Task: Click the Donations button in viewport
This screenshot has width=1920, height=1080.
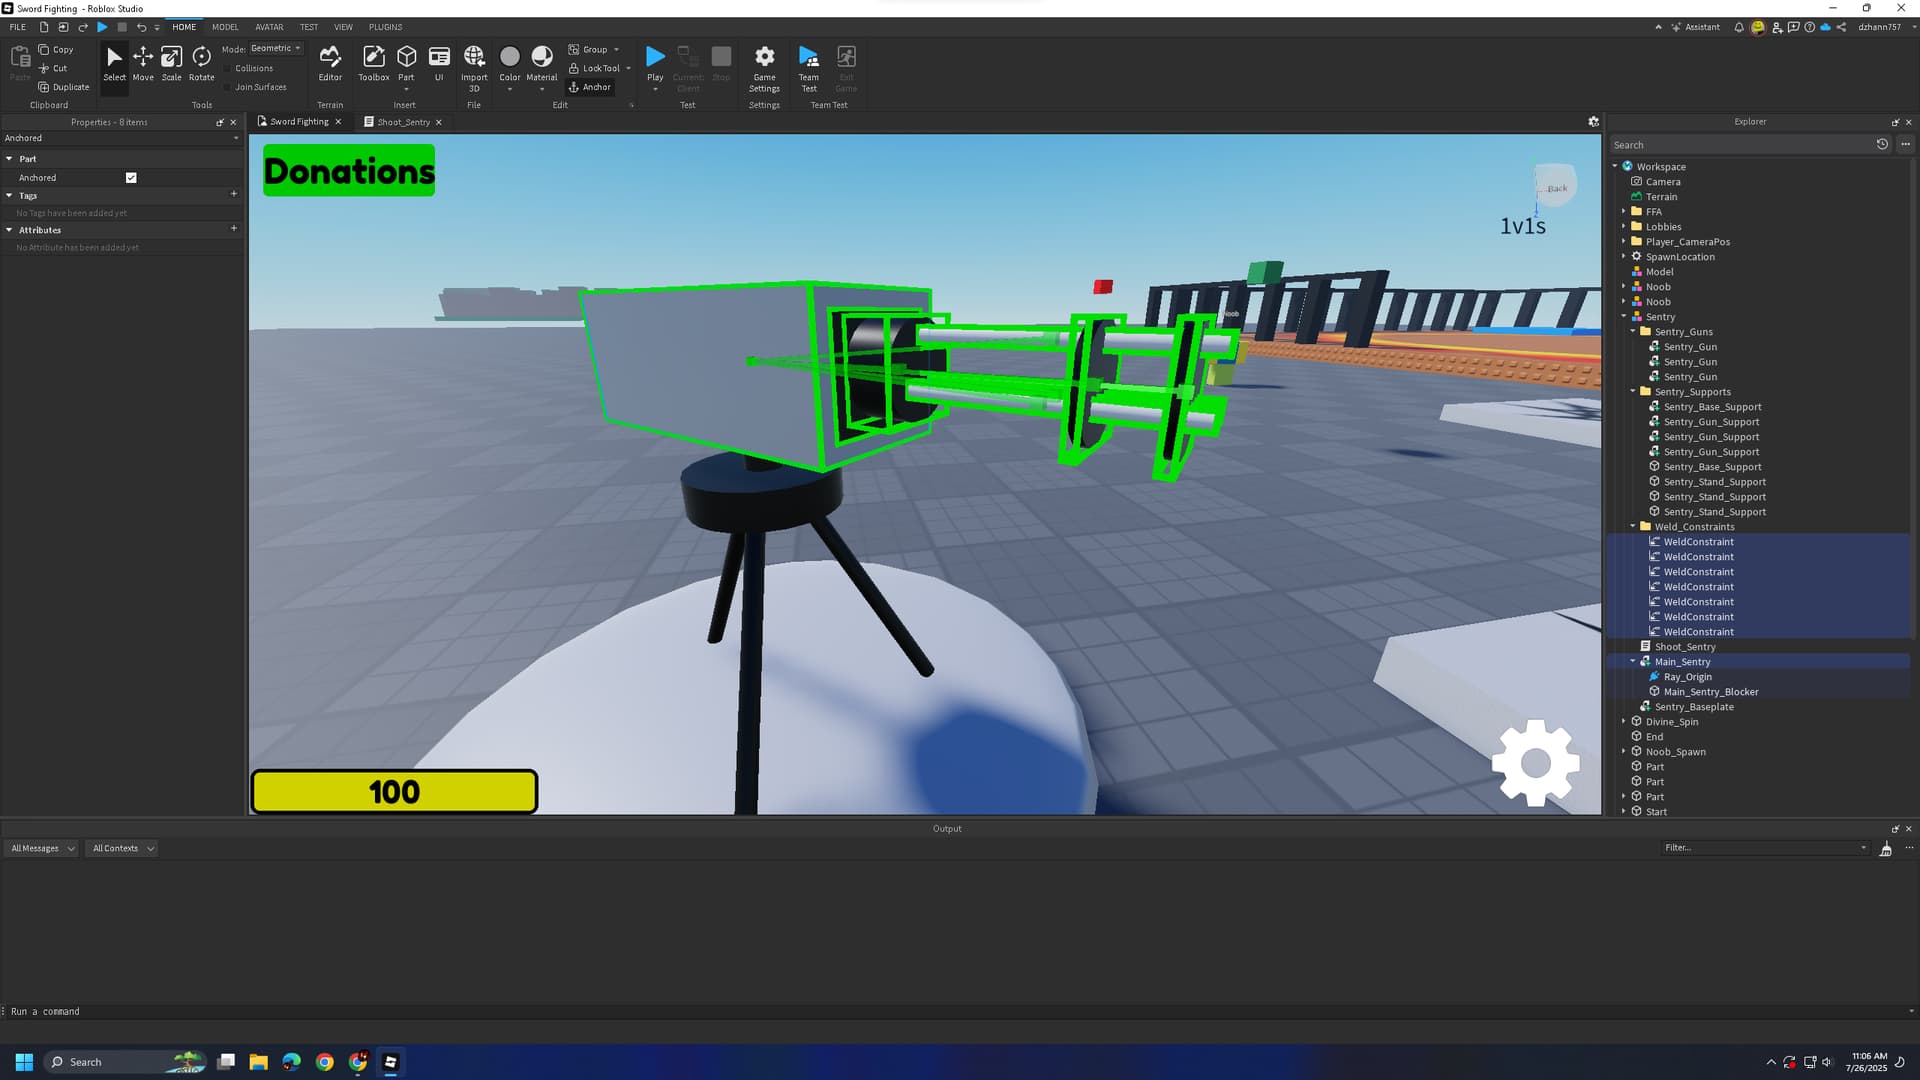Action: point(349,171)
